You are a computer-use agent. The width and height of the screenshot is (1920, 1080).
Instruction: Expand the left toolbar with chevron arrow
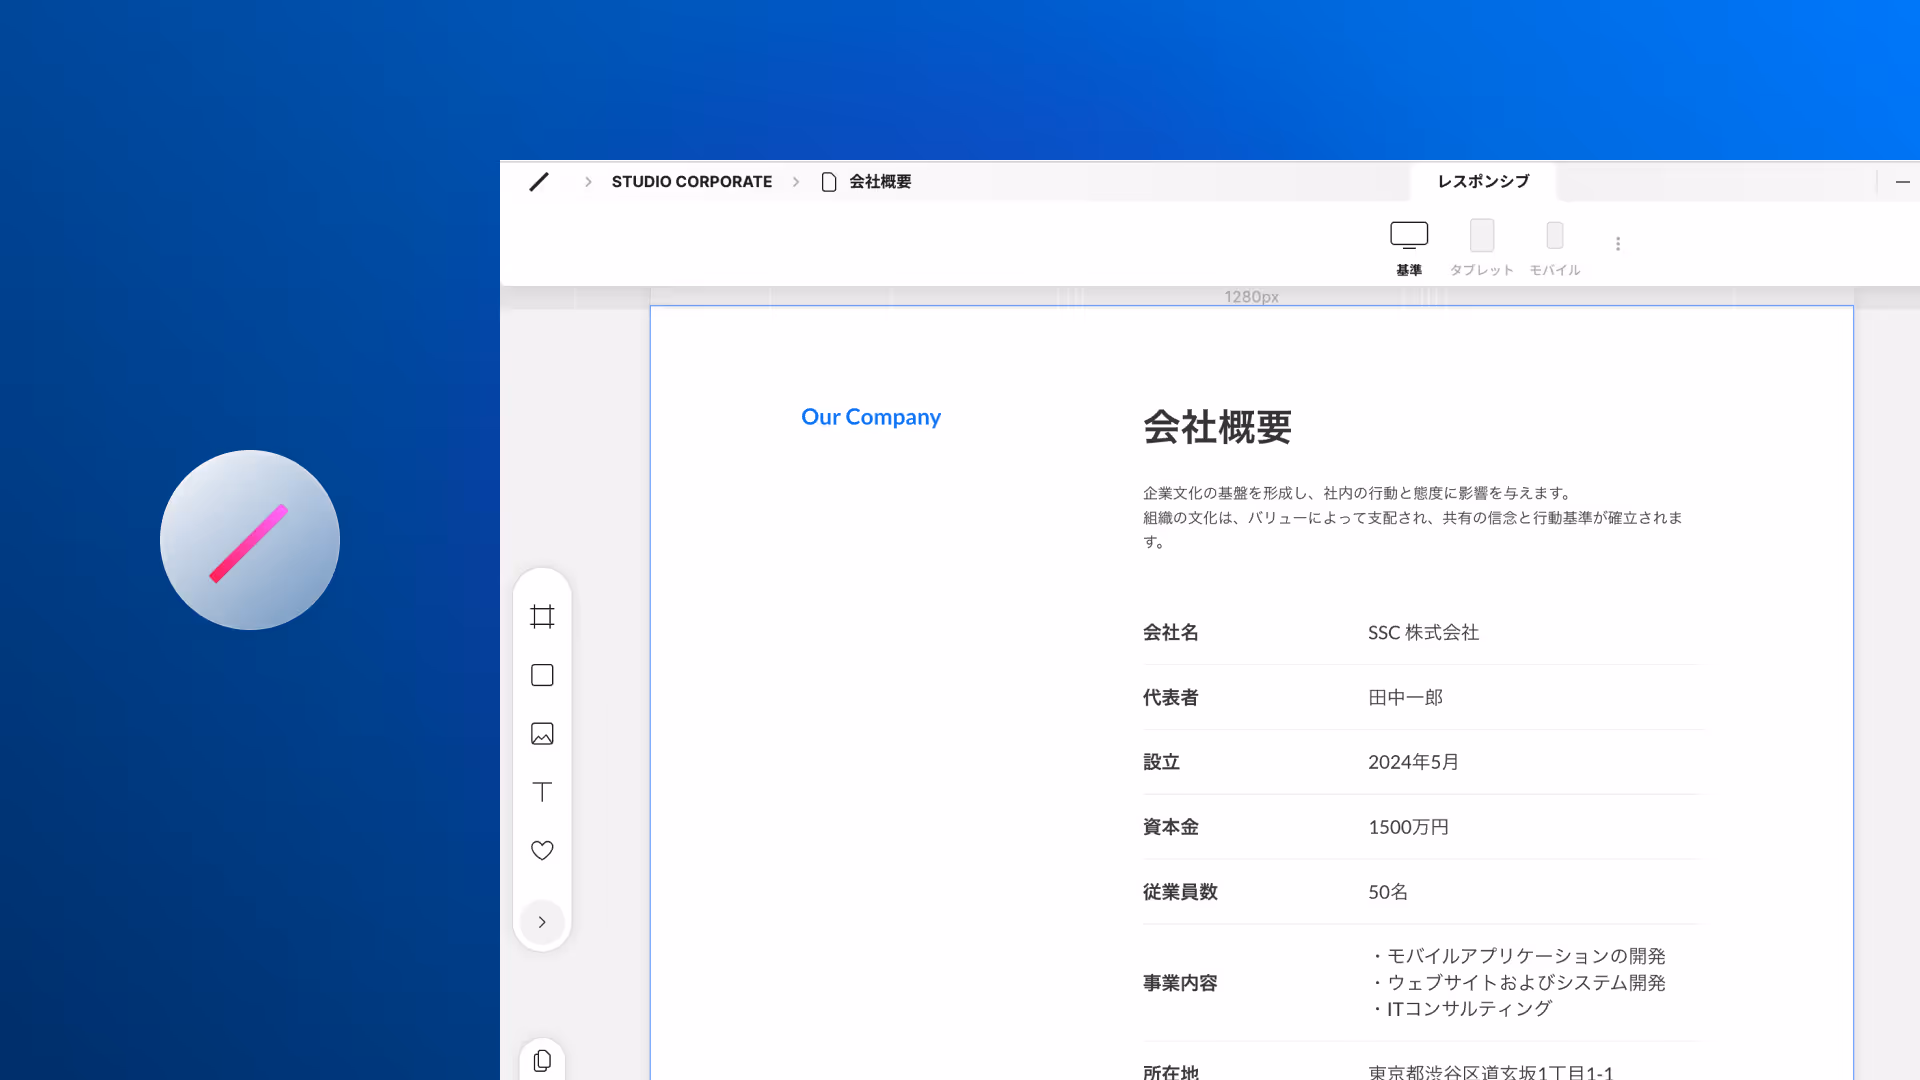pos(542,922)
